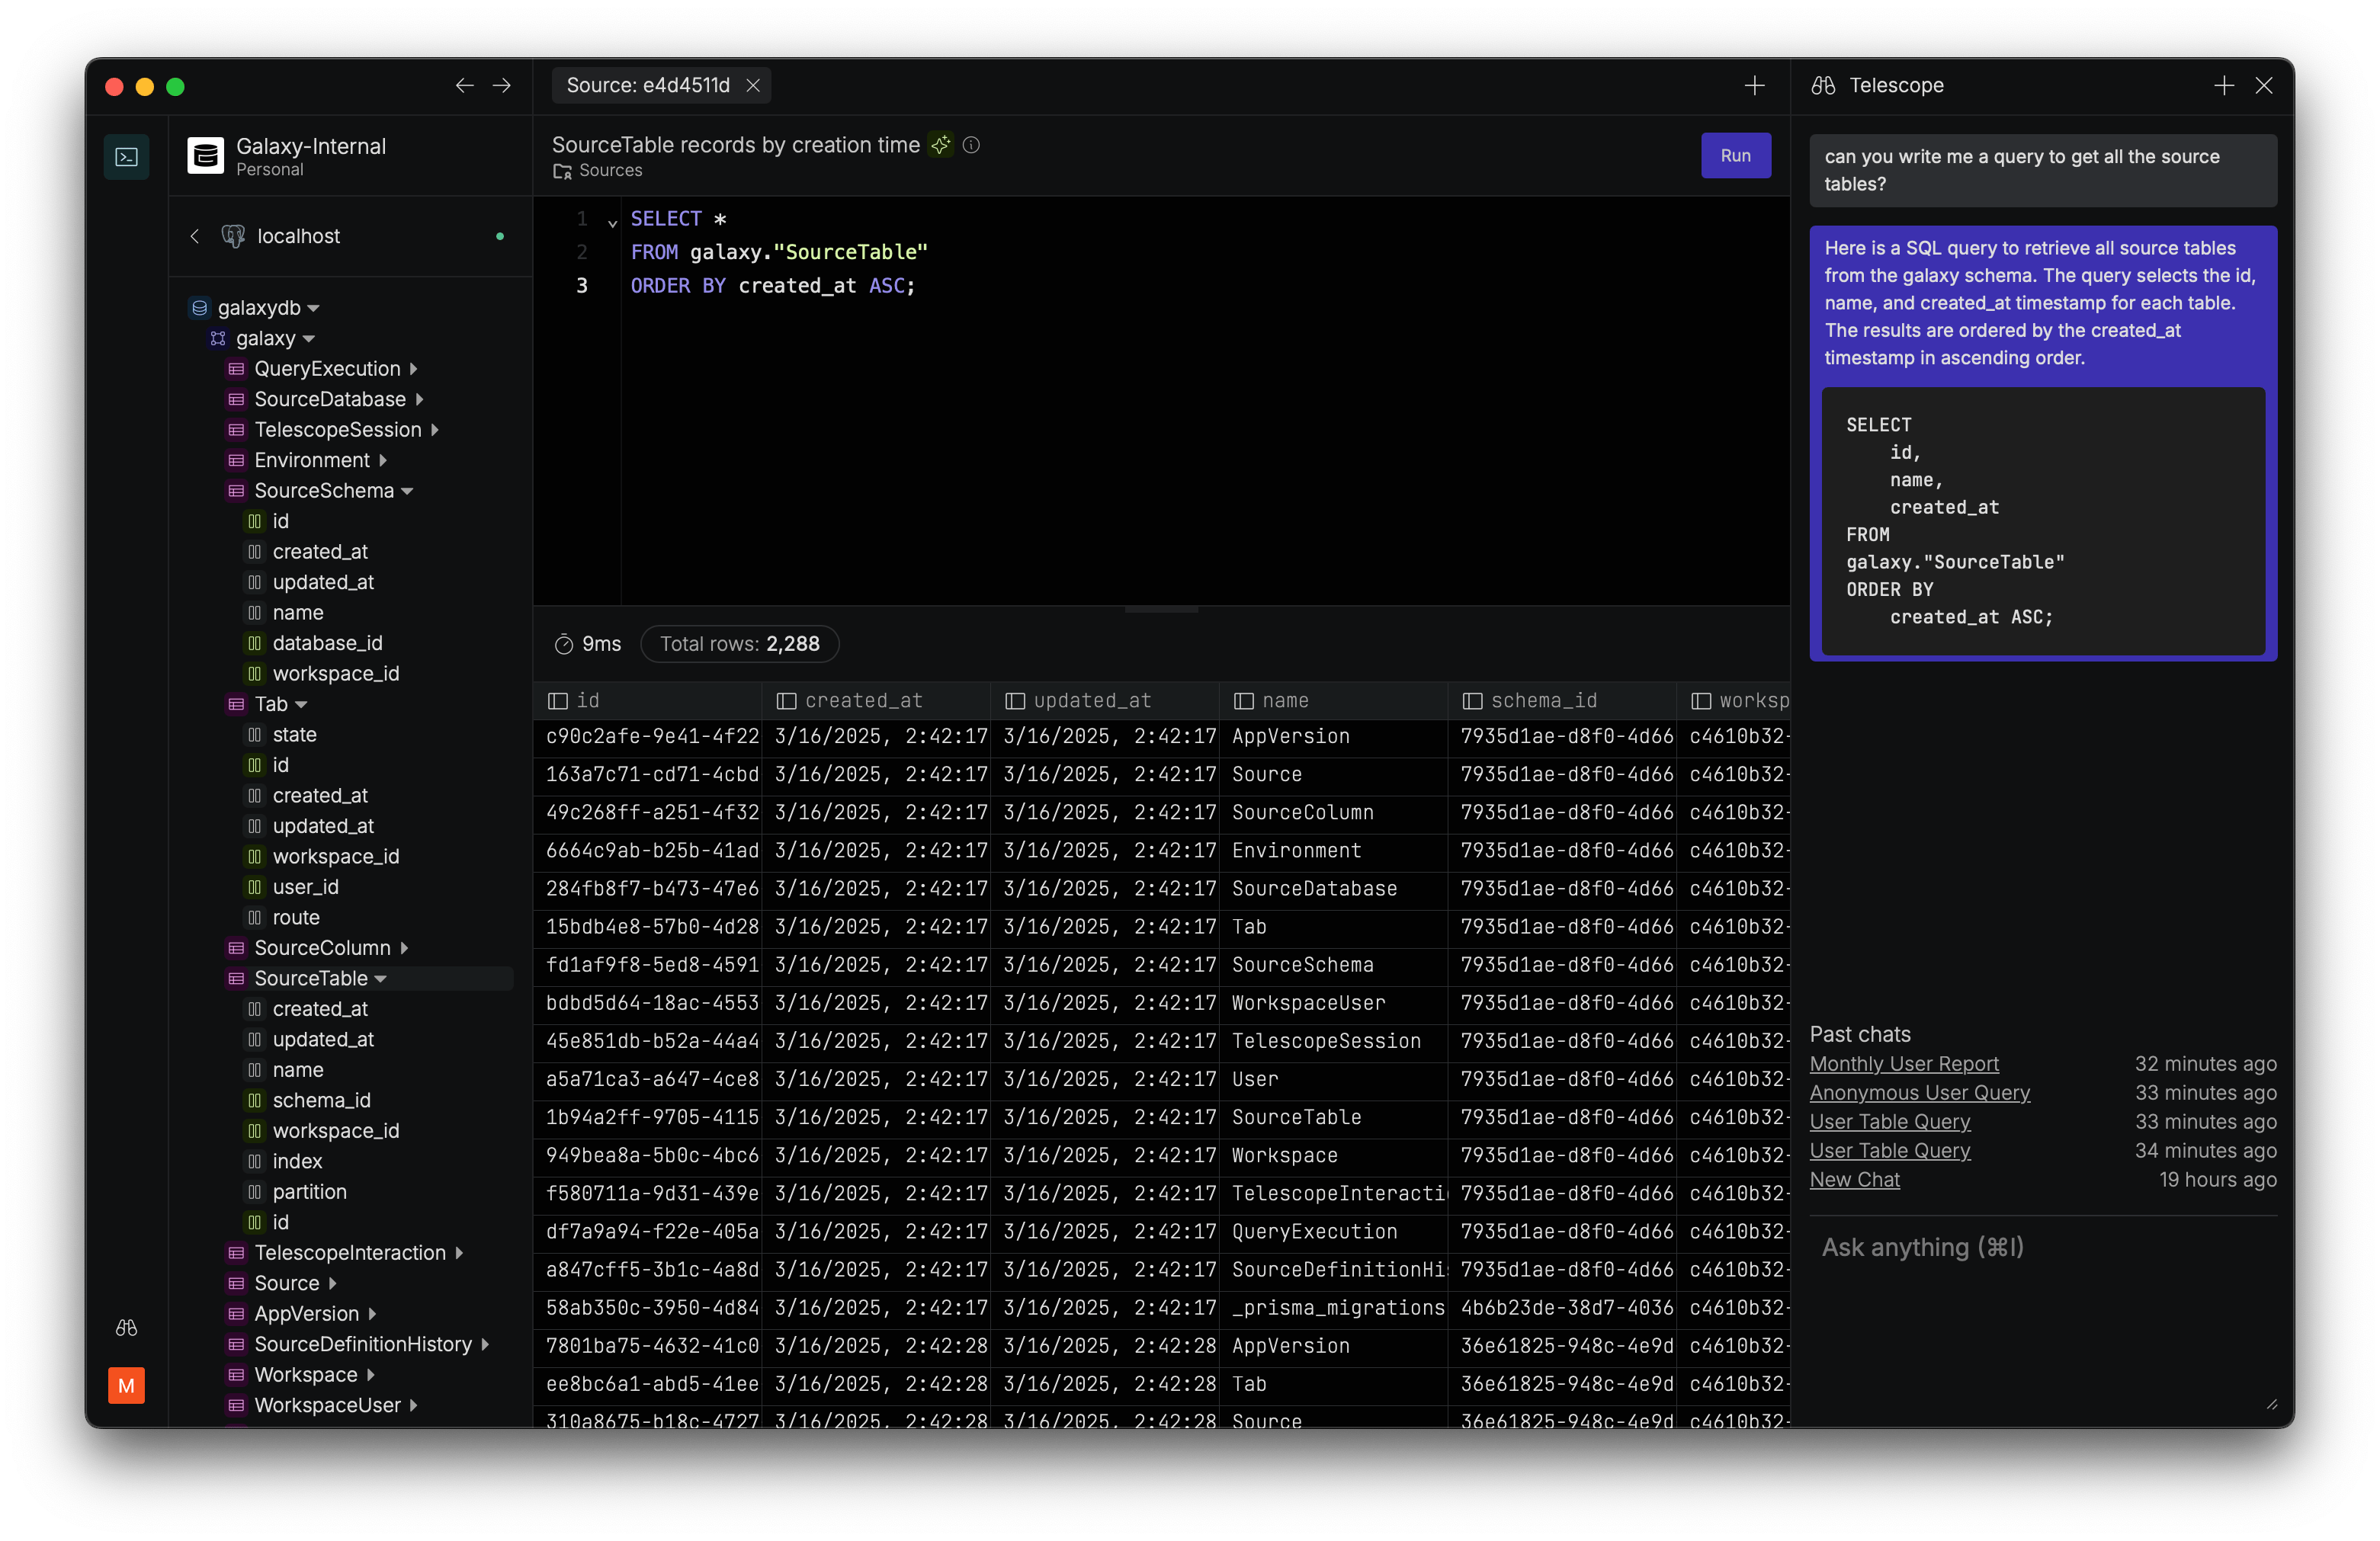Select the partition column under SourceTable

[309, 1192]
